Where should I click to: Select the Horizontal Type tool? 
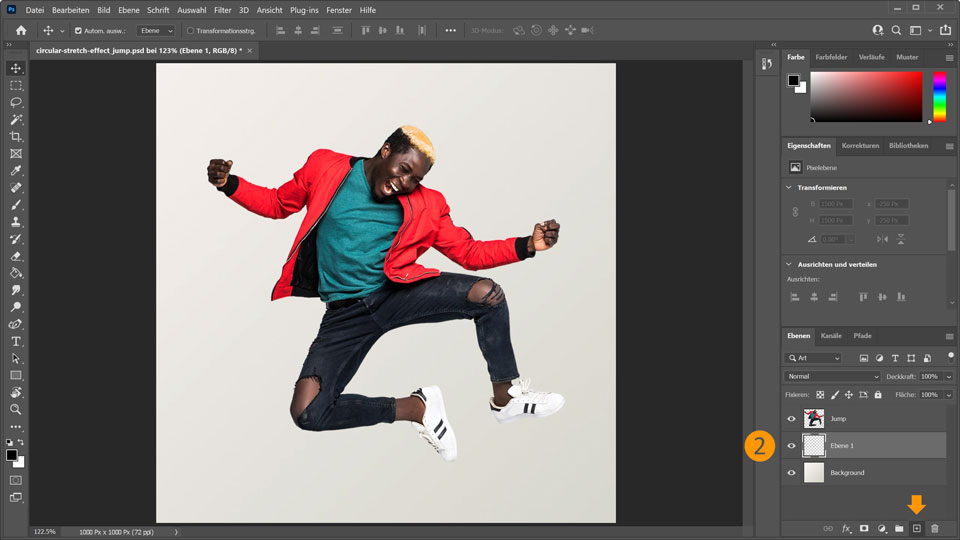(x=16, y=341)
